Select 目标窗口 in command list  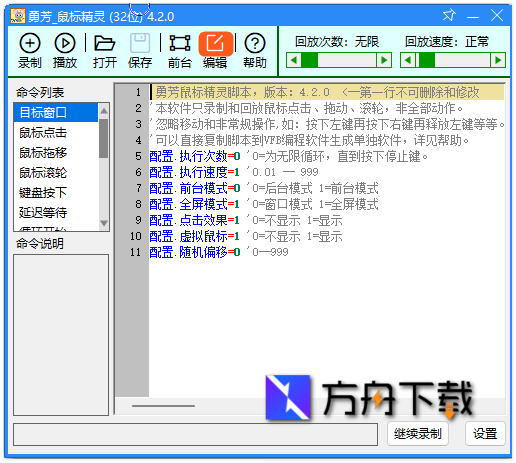pos(56,112)
